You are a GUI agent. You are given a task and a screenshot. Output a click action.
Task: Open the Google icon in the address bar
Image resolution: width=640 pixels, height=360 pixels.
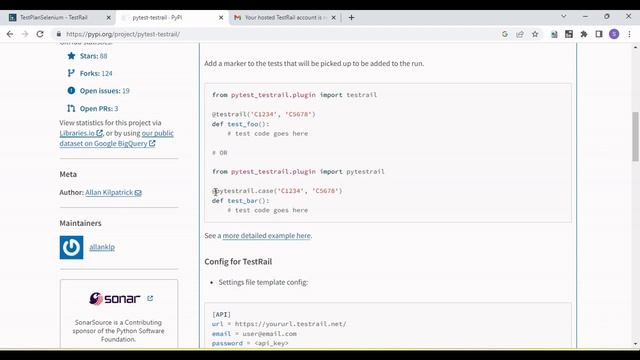point(505,34)
